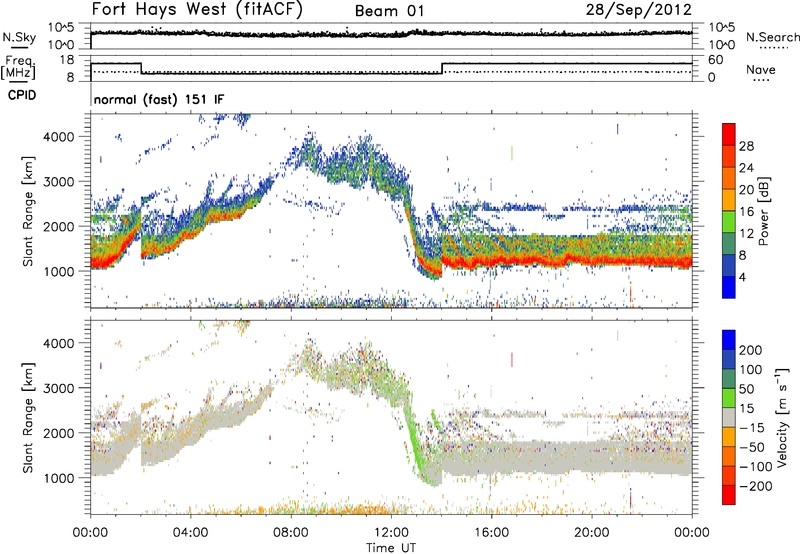Viewport: 800px width, 554px height.
Task: Click the '4' power colorbar tick
Action: click(742, 277)
